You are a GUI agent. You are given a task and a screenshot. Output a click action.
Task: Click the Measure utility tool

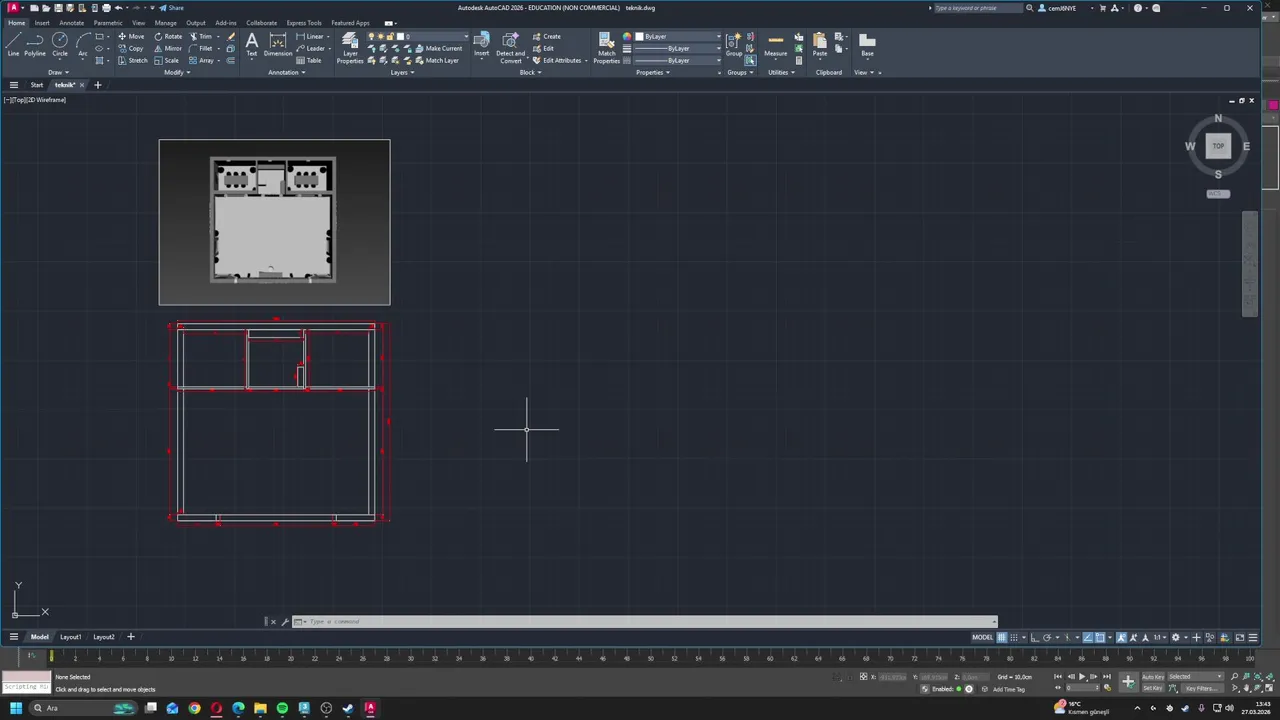776,45
